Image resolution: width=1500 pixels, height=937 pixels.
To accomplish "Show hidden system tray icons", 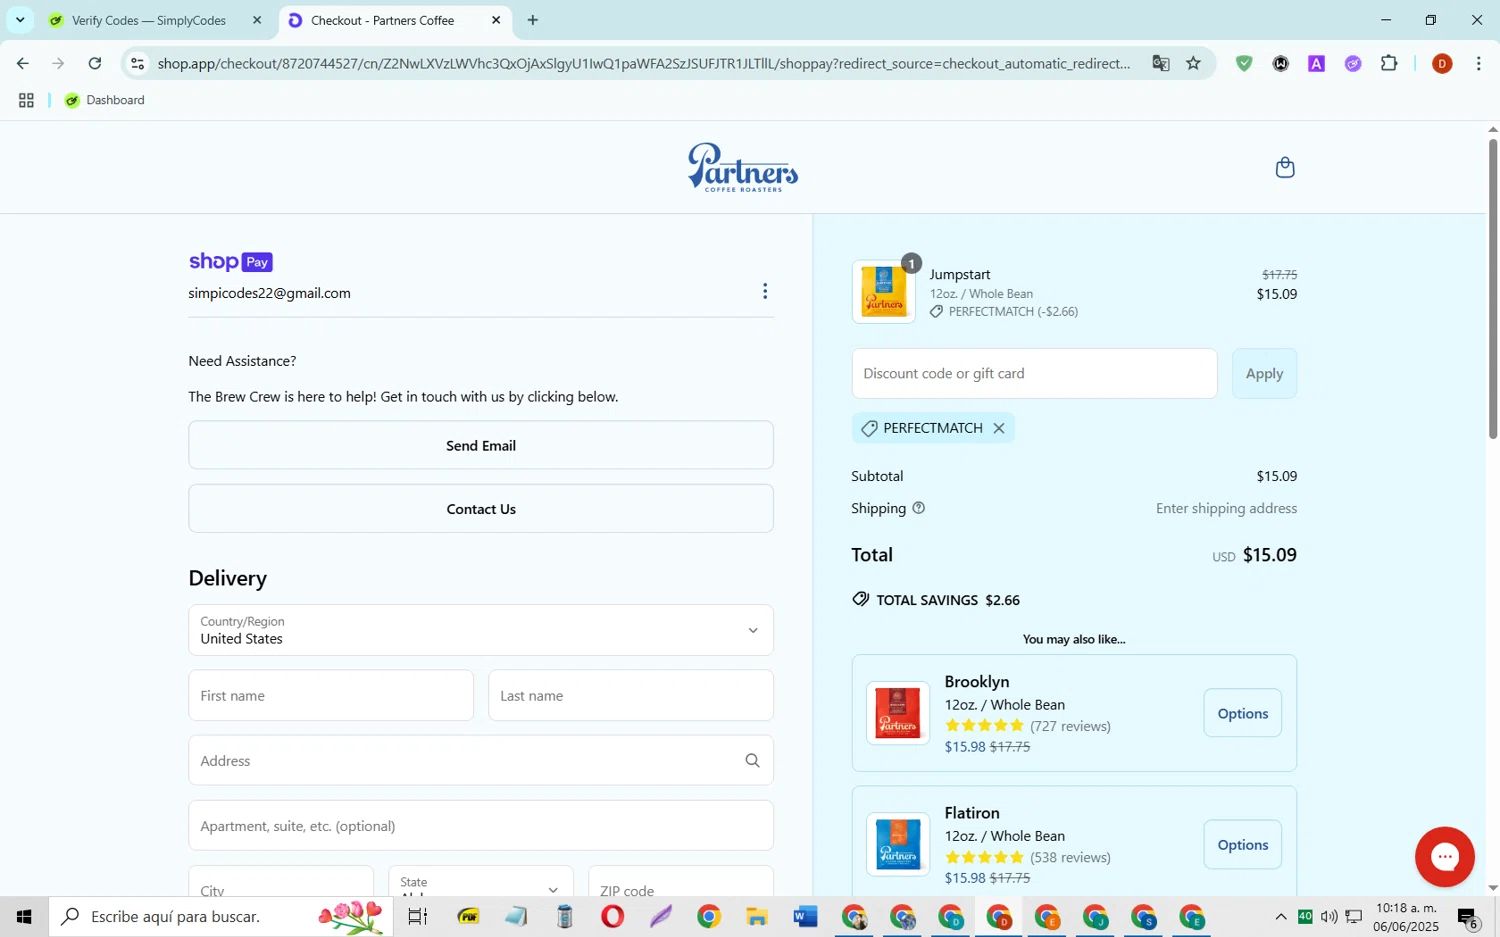I will point(1281,917).
